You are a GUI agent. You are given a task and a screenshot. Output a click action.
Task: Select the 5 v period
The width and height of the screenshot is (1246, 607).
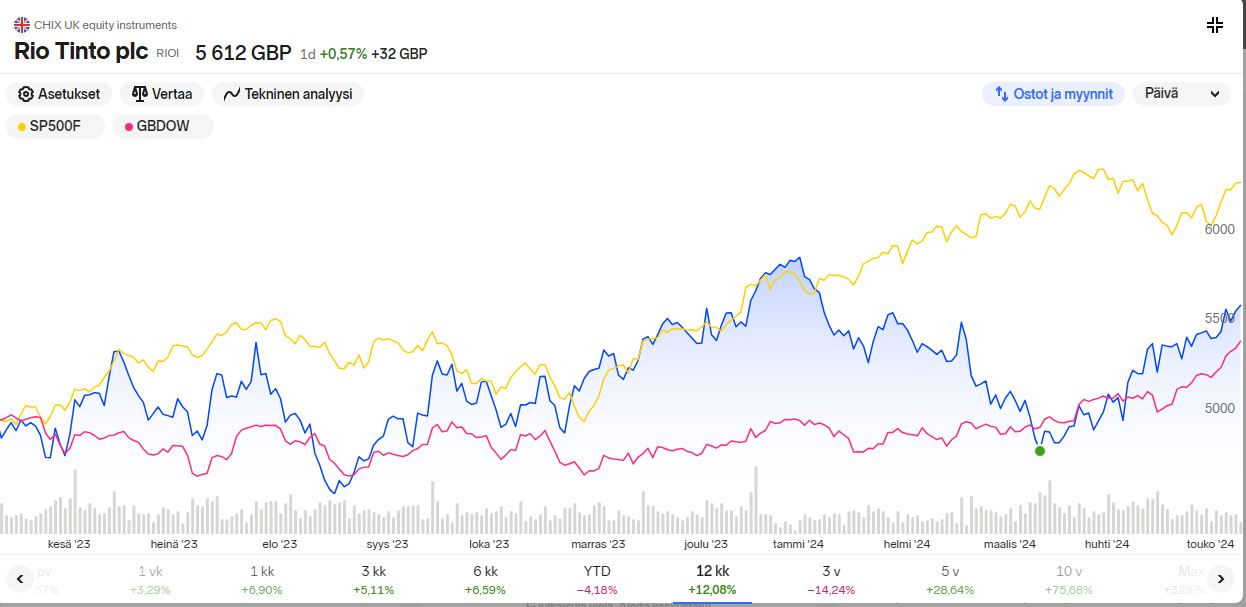click(x=950, y=580)
